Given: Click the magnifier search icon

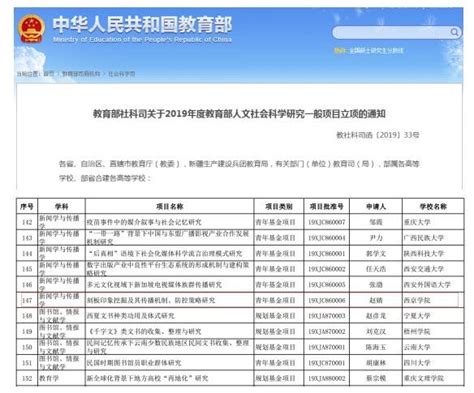Looking at the screenshot, I should pos(454,32).
